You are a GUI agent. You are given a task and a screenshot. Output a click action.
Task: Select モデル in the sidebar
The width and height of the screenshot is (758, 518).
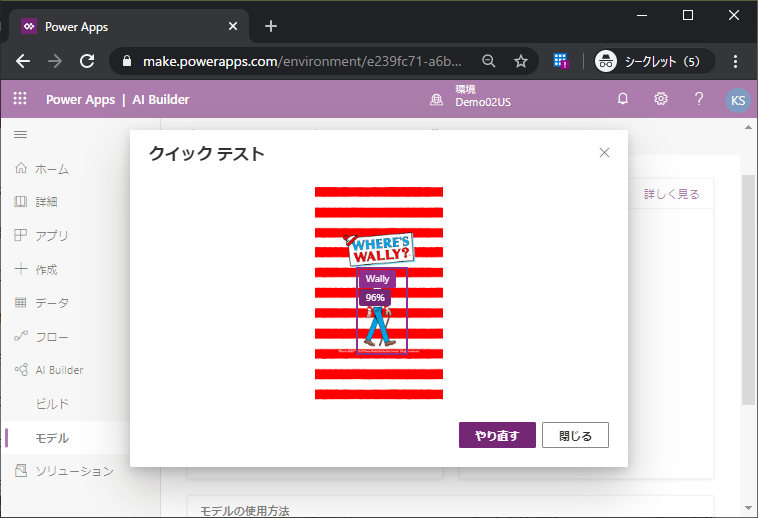click(52, 438)
